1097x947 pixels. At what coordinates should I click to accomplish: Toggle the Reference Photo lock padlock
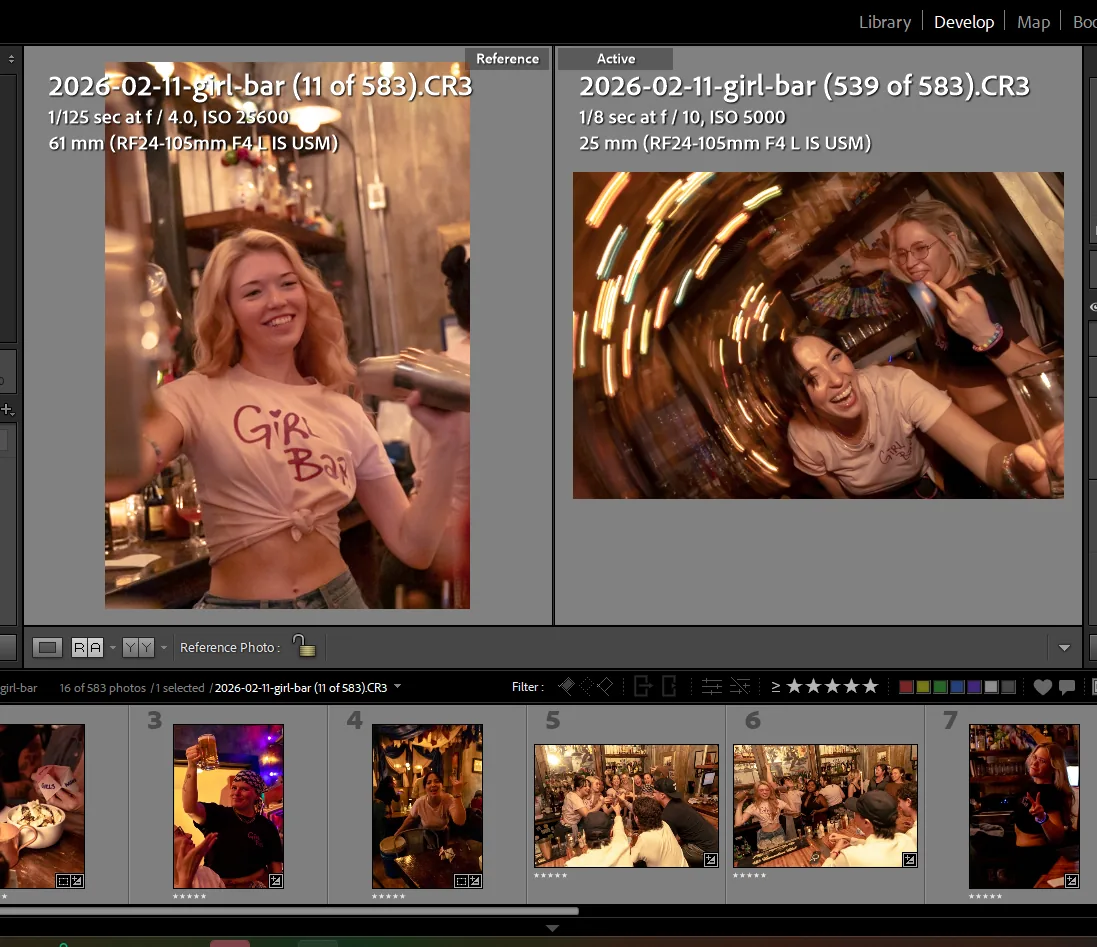tap(305, 646)
